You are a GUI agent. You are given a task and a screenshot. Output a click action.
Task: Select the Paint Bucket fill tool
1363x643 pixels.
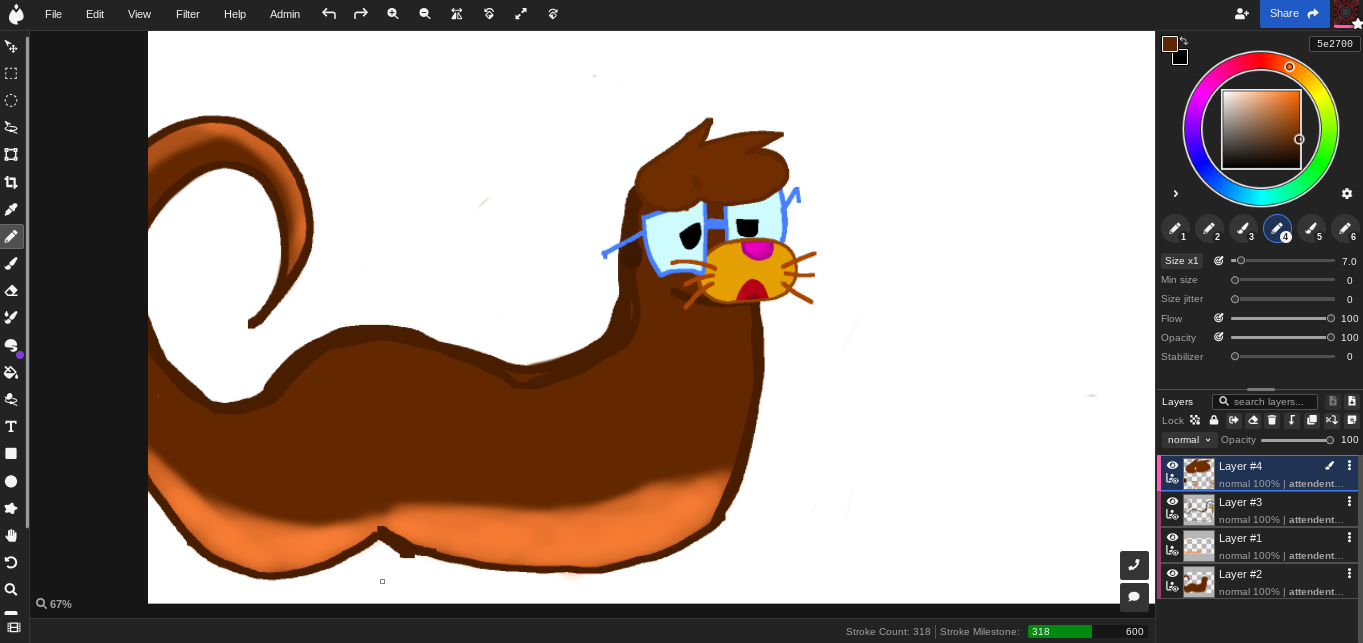tap(11, 372)
